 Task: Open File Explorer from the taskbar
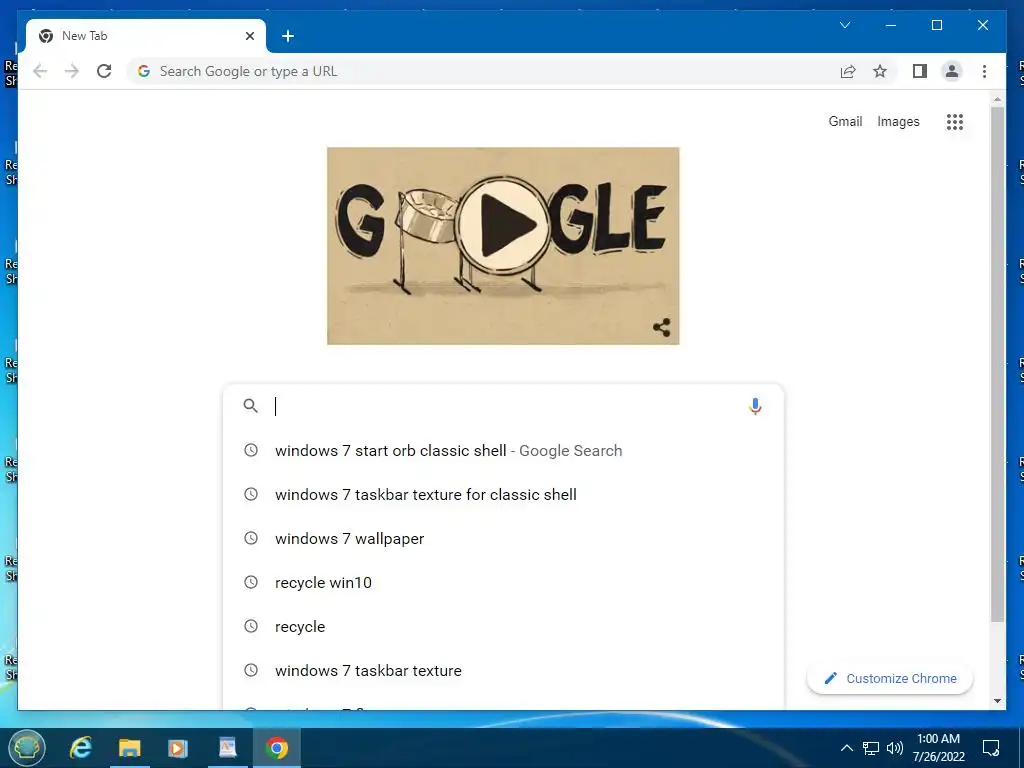click(129, 748)
